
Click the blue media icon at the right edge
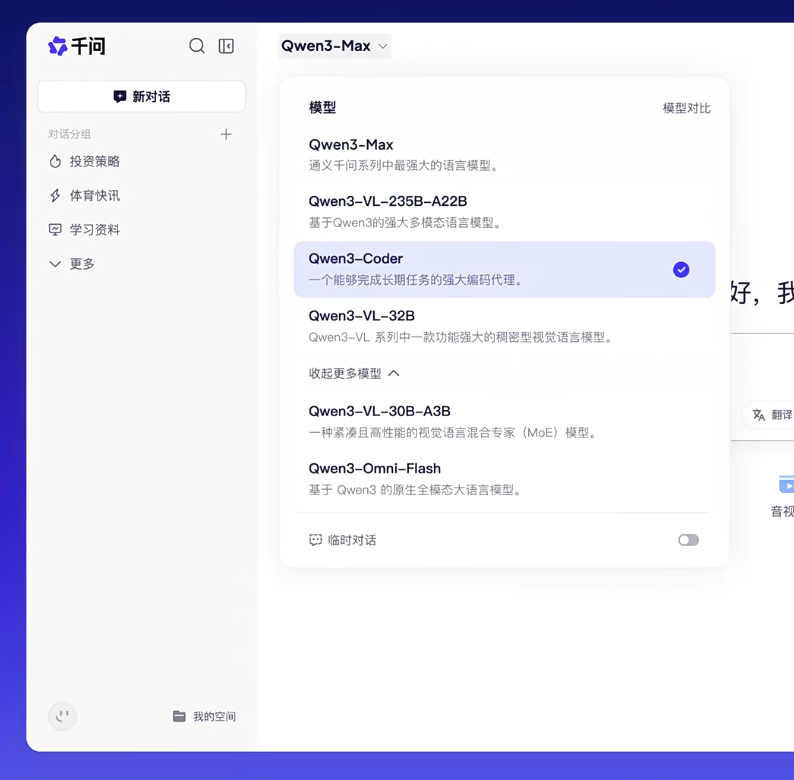pos(786,484)
